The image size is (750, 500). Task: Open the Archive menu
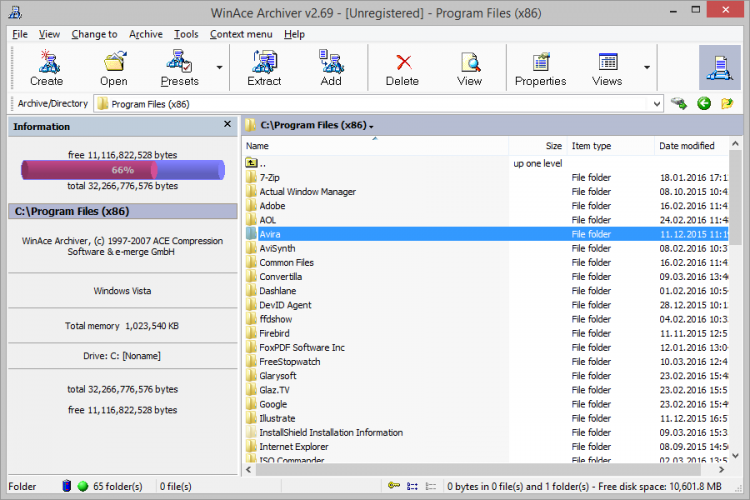(x=146, y=34)
